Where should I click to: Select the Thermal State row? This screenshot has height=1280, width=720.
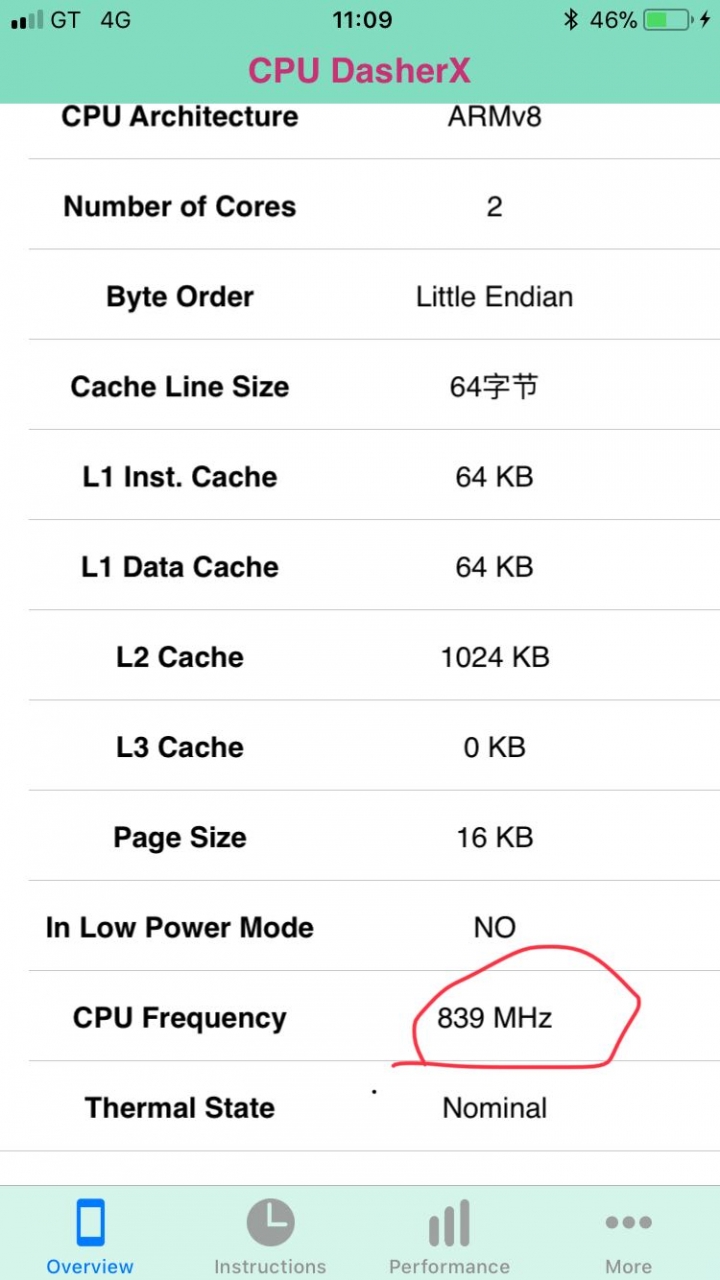[374, 1107]
